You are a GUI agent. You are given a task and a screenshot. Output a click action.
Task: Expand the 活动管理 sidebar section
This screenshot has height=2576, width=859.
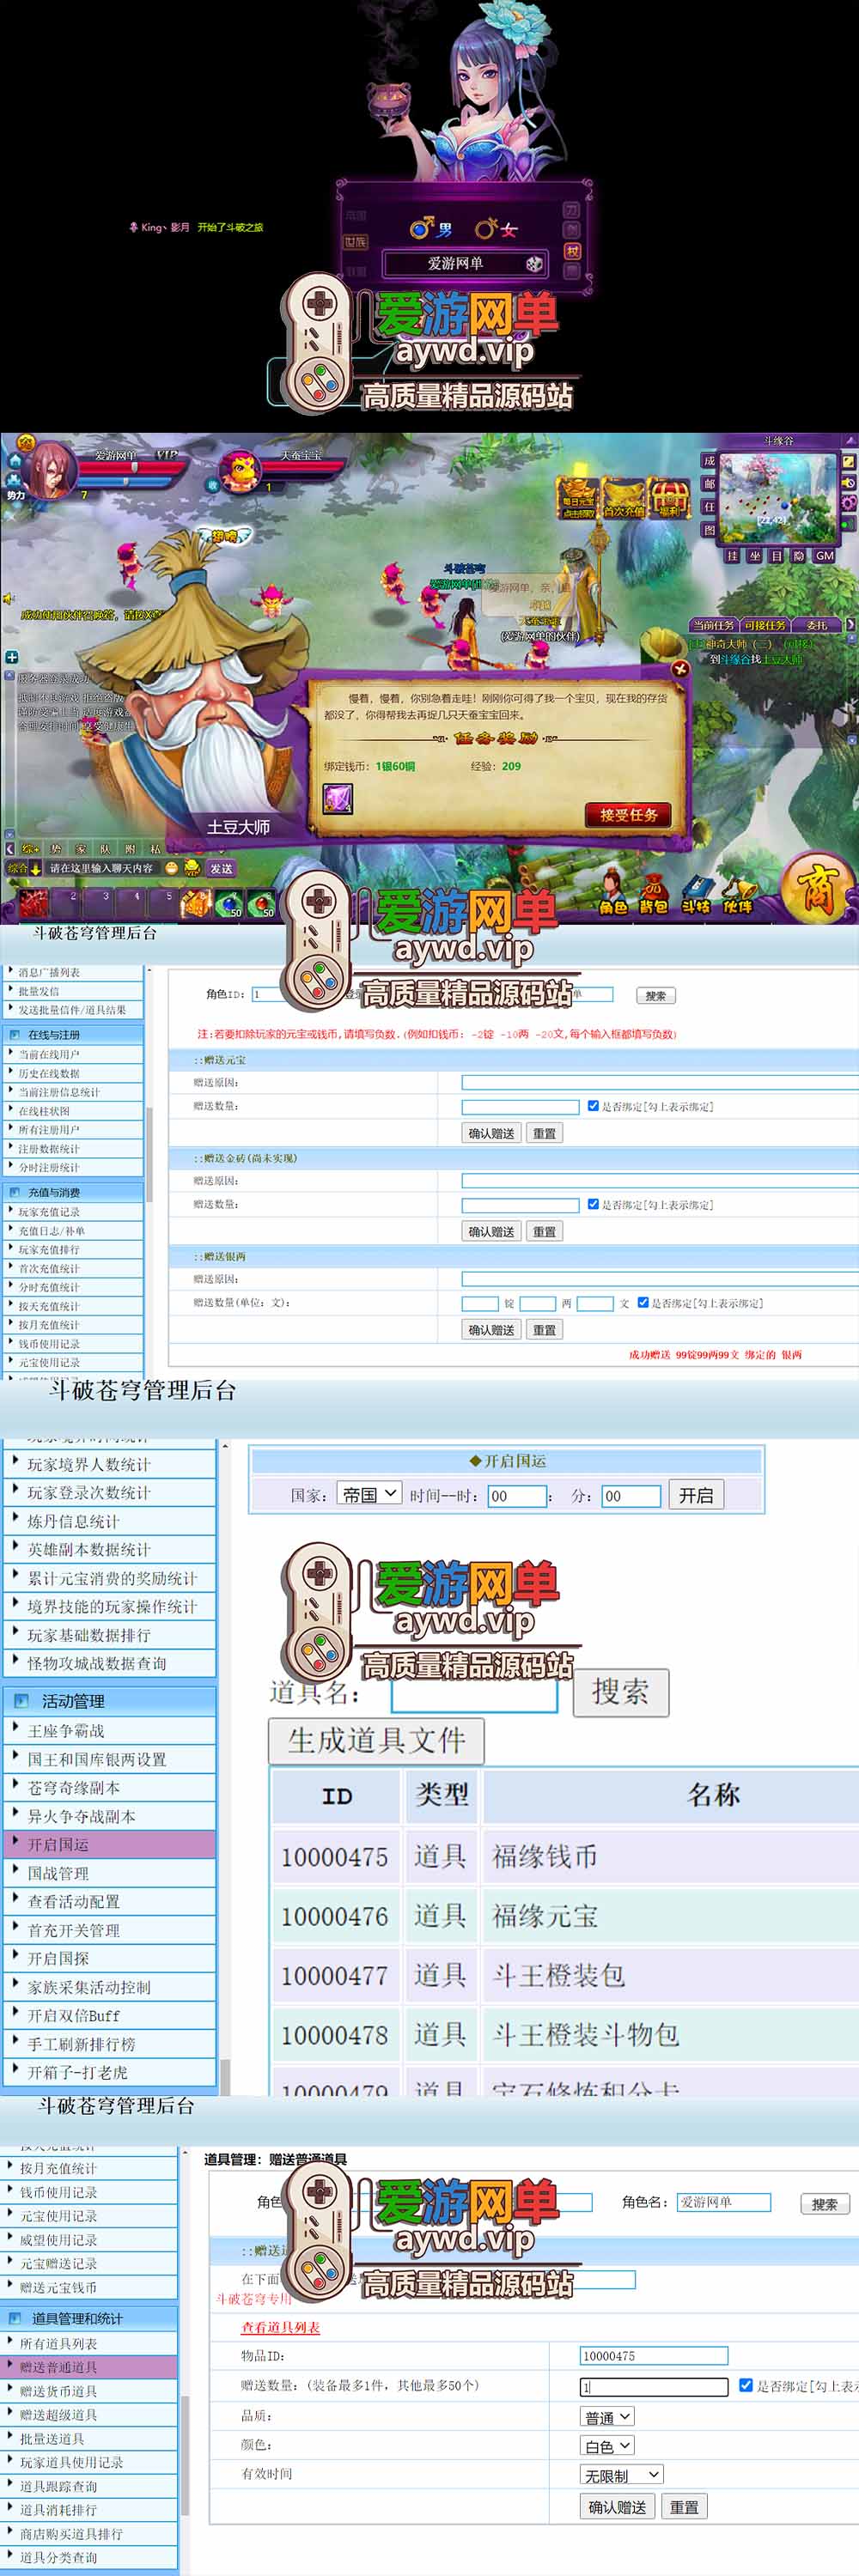(x=109, y=1700)
